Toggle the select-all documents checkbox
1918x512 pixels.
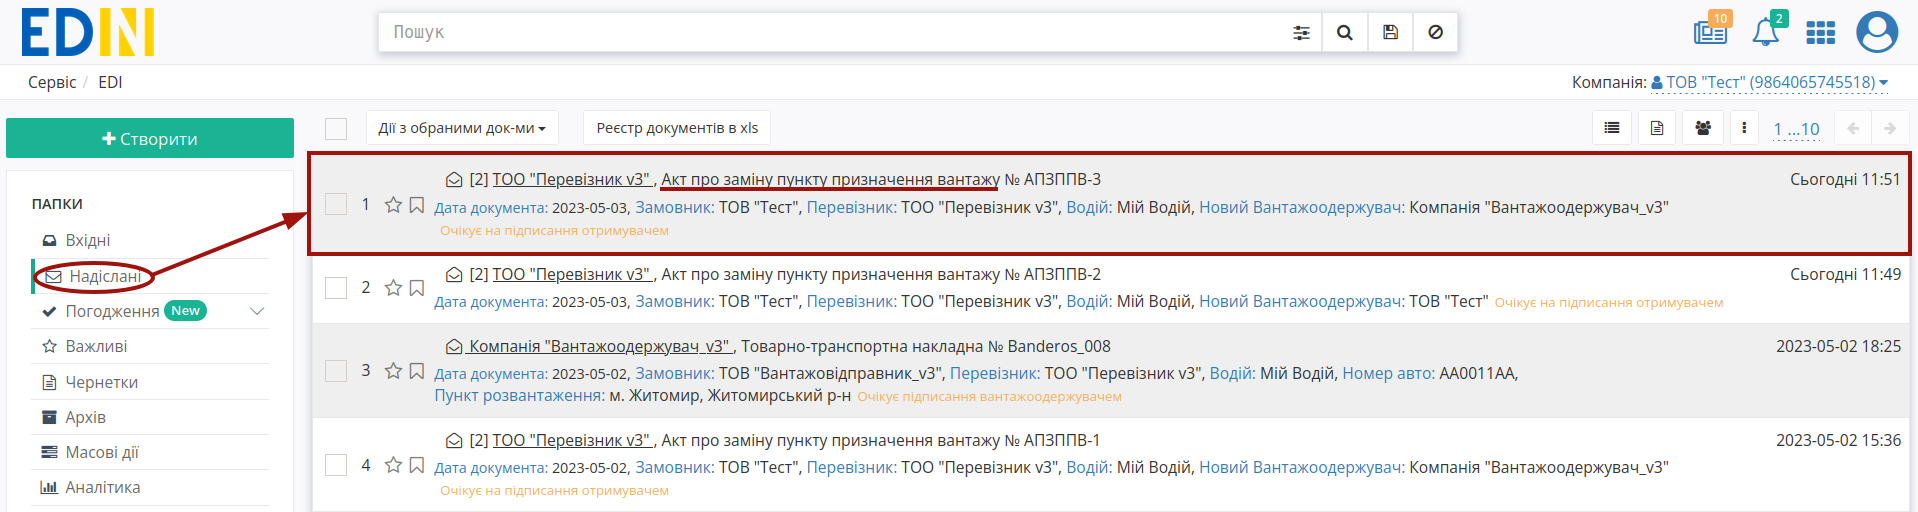336,129
